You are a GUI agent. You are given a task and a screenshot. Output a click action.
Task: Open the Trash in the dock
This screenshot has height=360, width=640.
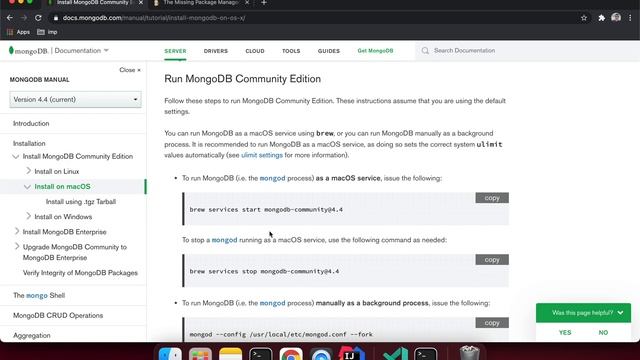tap(469, 353)
